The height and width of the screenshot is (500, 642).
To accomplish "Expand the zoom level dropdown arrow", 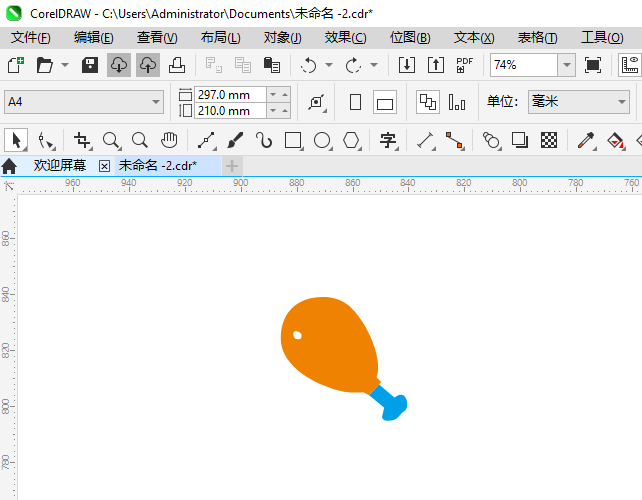I will click(x=567, y=65).
